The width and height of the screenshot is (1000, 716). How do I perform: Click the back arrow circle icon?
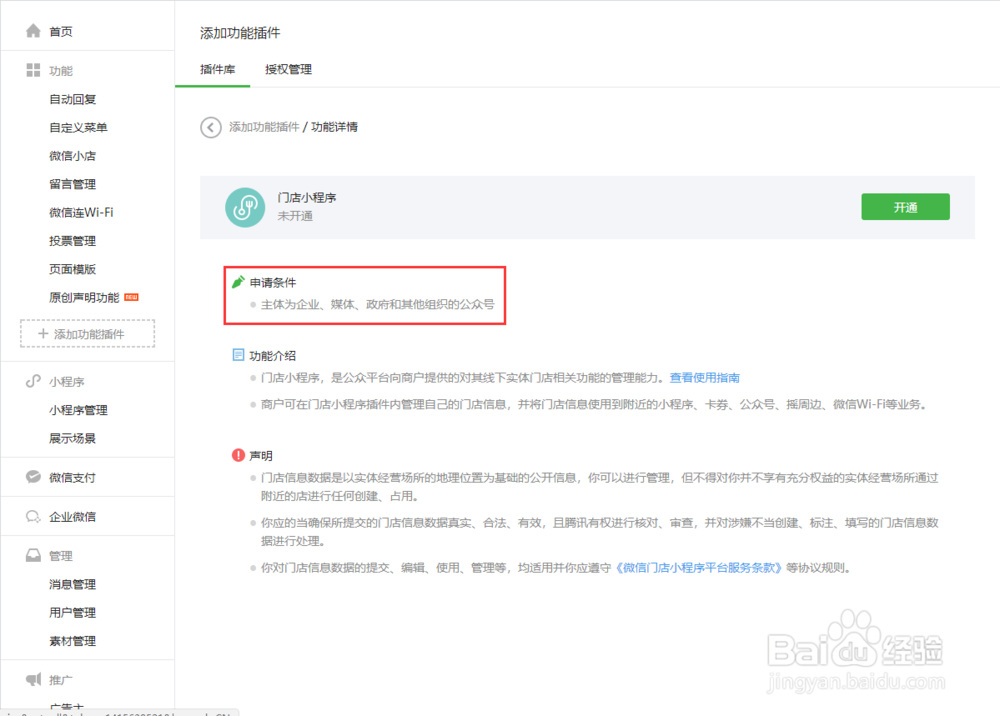(x=210, y=128)
